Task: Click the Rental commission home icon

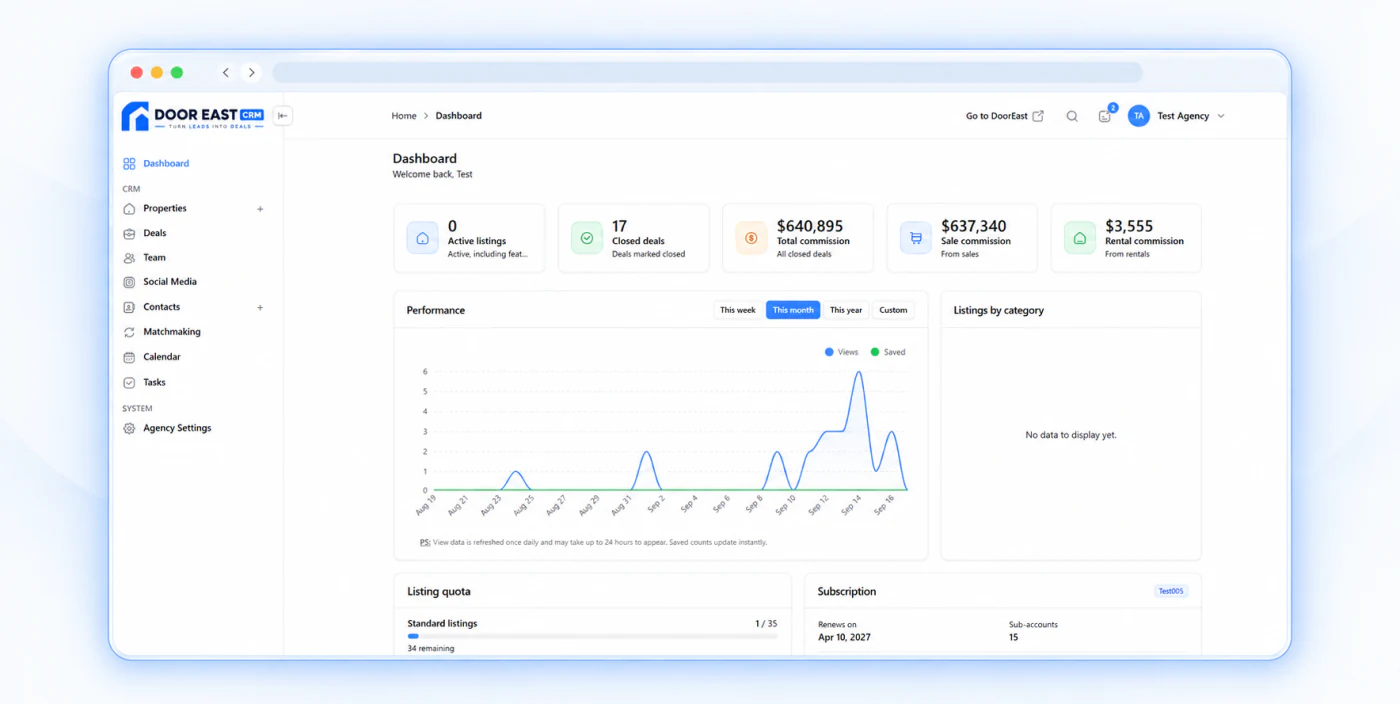Action: (1079, 238)
